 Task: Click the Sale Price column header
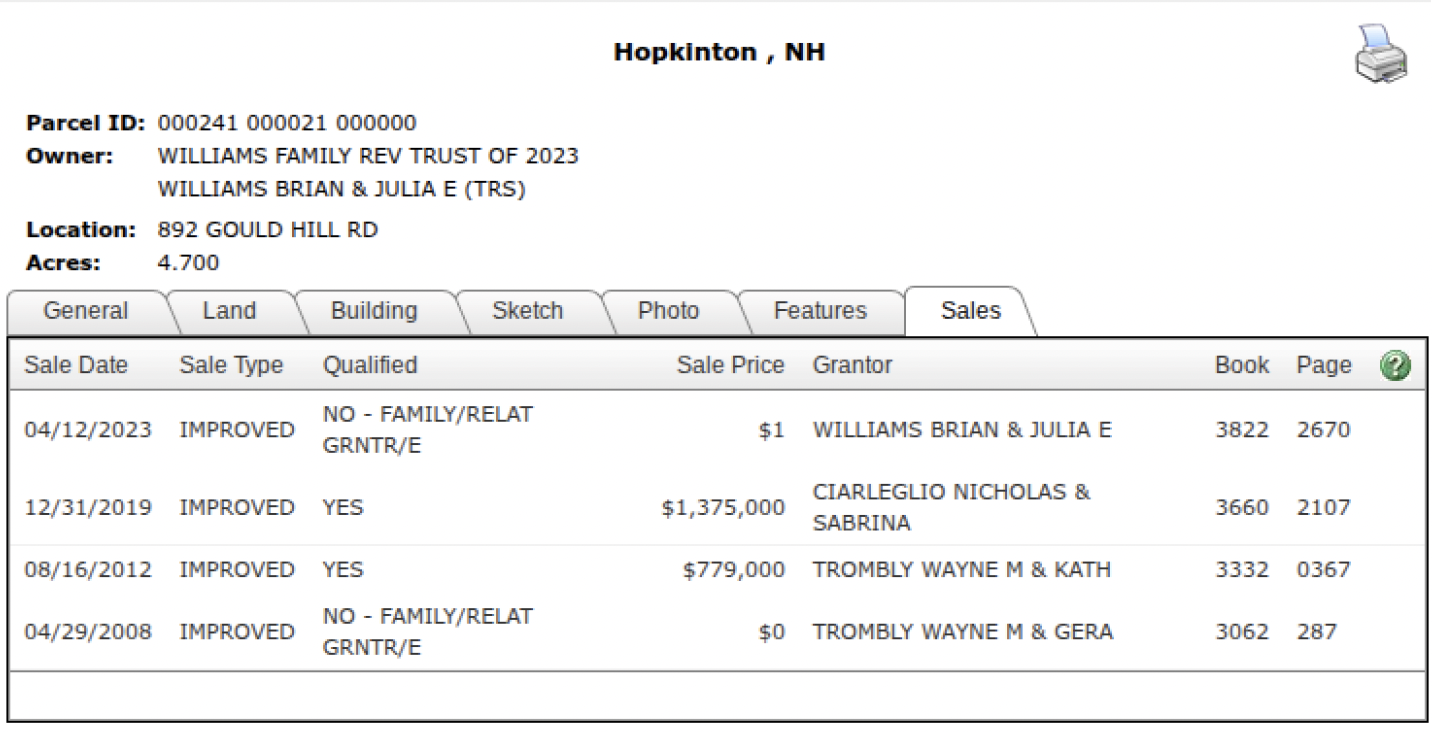coord(730,365)
